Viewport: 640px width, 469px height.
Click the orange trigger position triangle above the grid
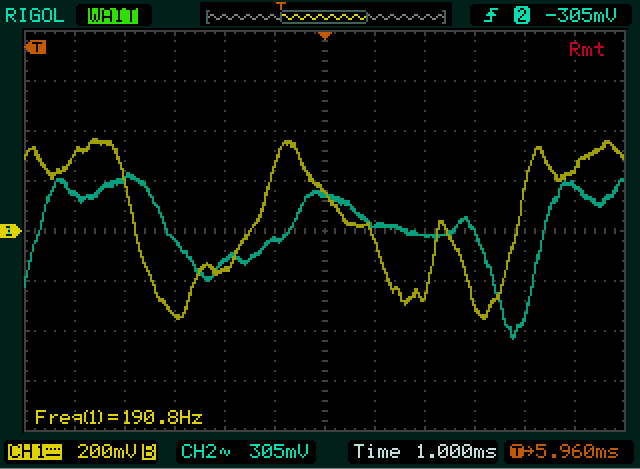coord(324,36)
